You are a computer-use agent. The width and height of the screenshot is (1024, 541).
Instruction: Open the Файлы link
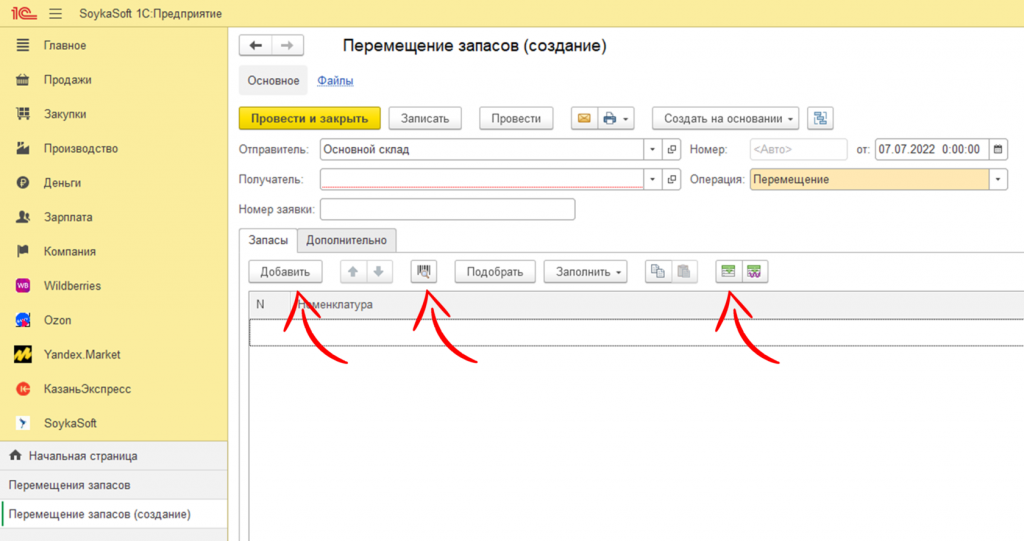(x=335, y=81)
